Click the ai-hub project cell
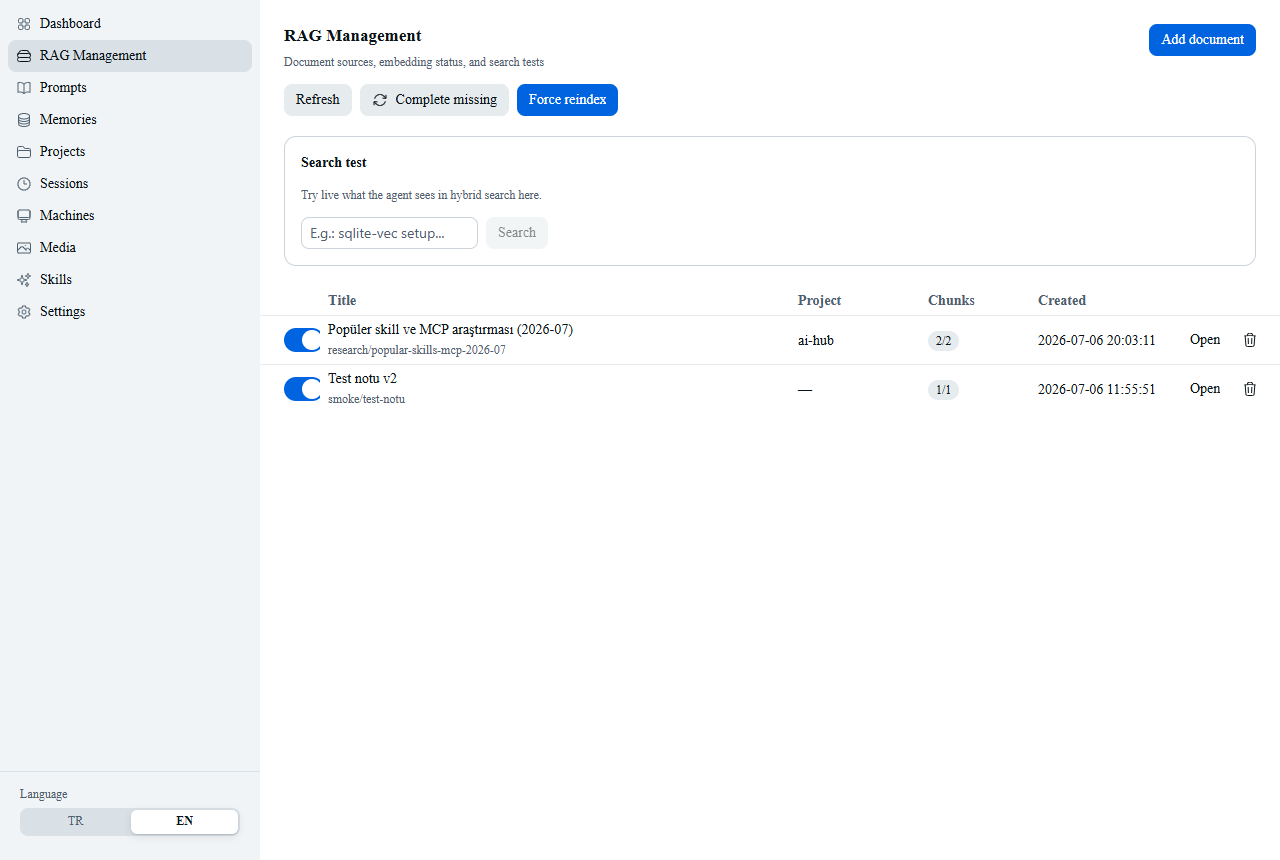Viewport: 1280px width, 860px height. point(816,340)
